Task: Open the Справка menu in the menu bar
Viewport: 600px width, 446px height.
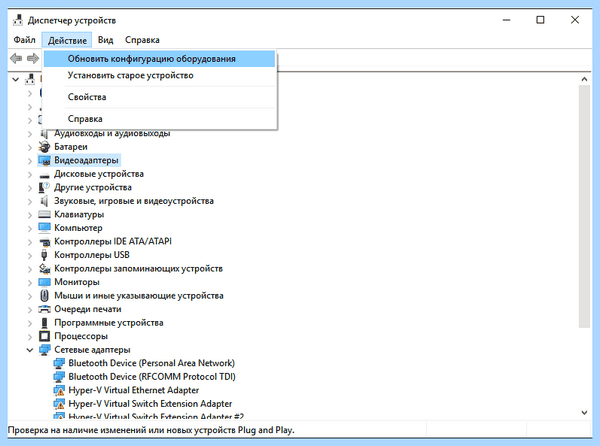Action: click(x=142, y=40)
